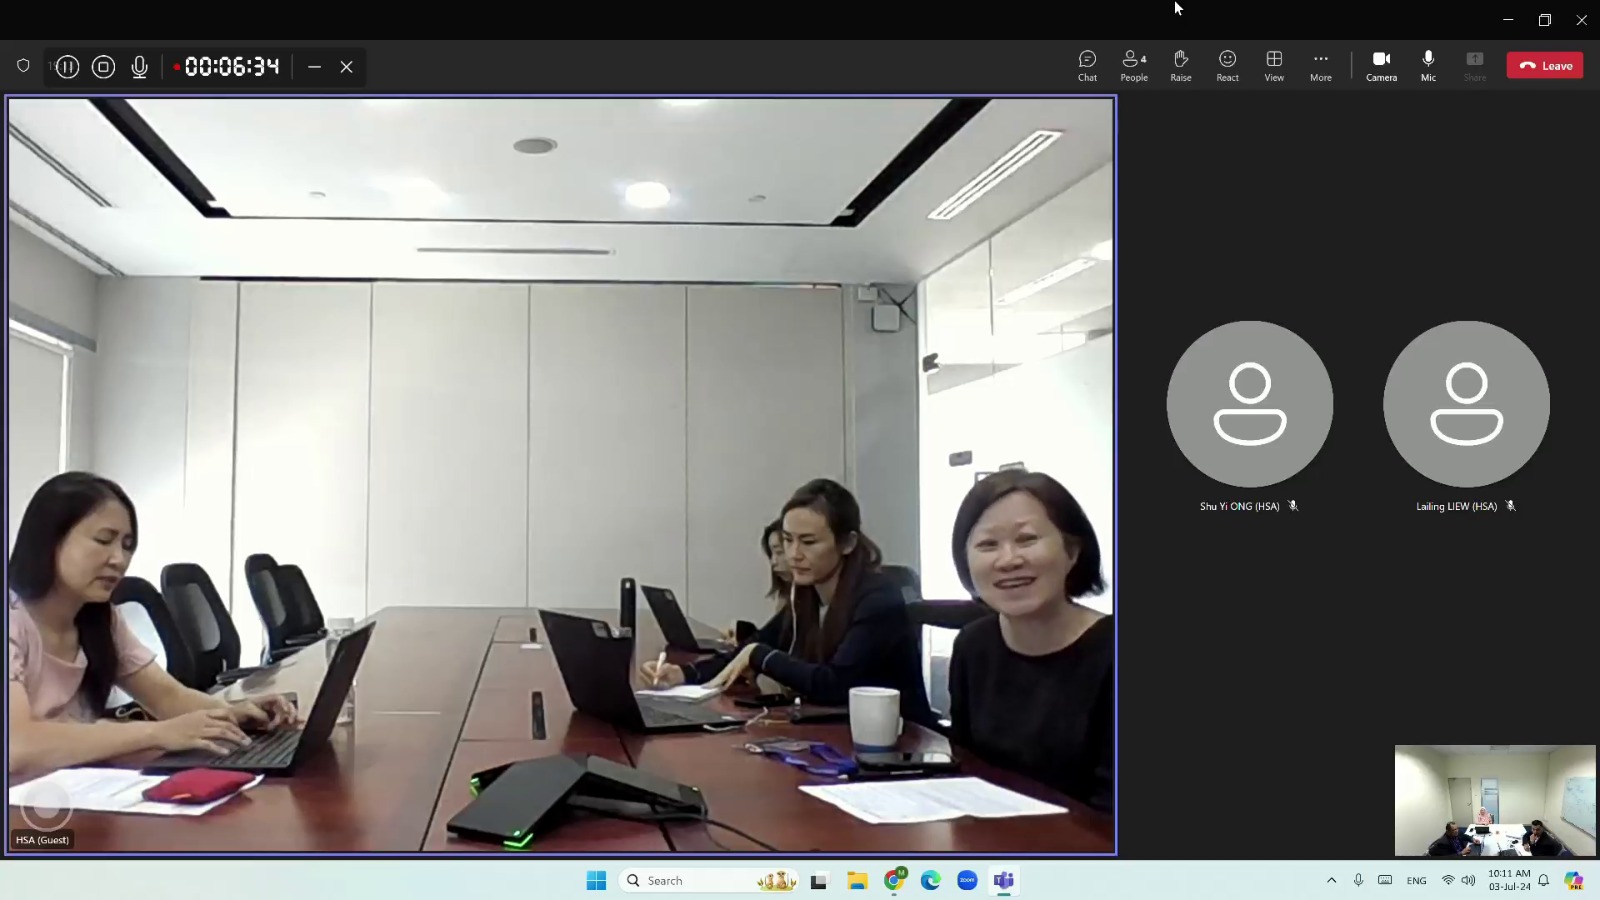The height and width of the screenshot is (900, 1600).
Task: Open the React emoji options
Action: 1227,66
